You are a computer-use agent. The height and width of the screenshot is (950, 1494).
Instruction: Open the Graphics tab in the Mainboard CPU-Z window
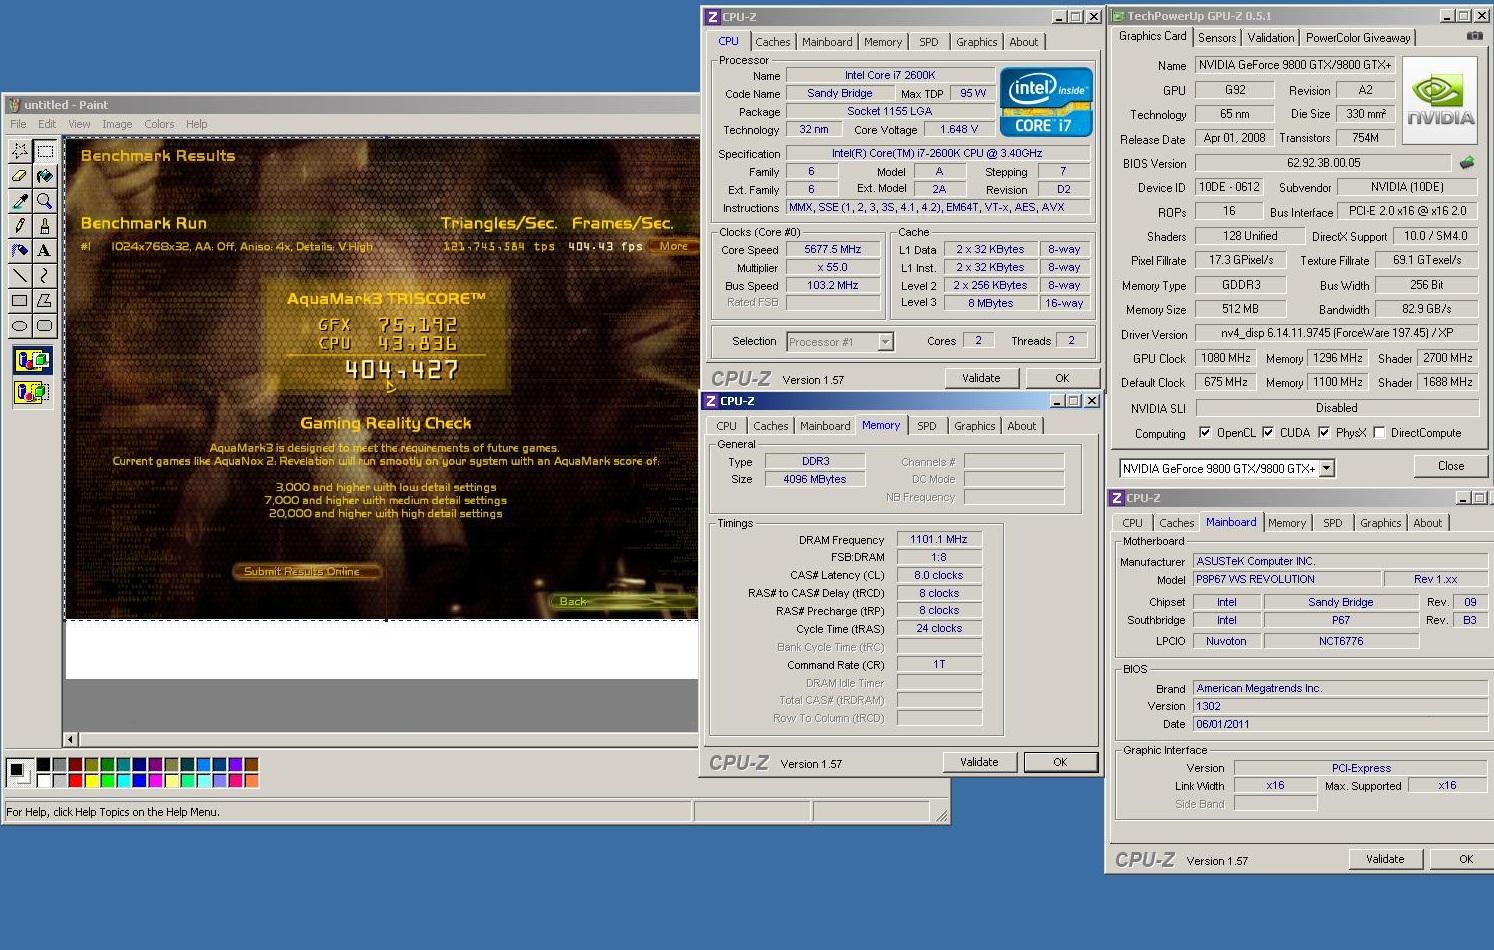tap(1380, 523)
